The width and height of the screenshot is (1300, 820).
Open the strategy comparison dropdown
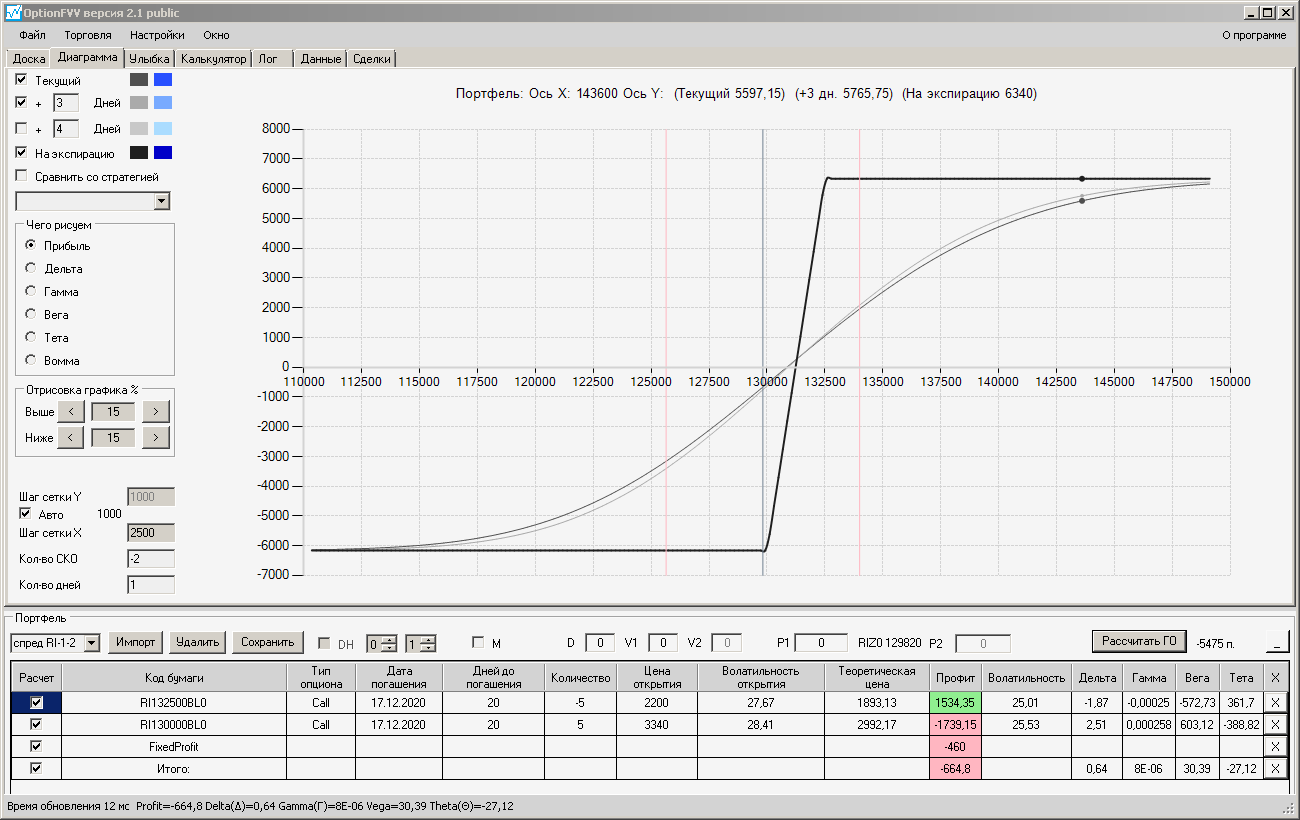click(x=162, y=202)
